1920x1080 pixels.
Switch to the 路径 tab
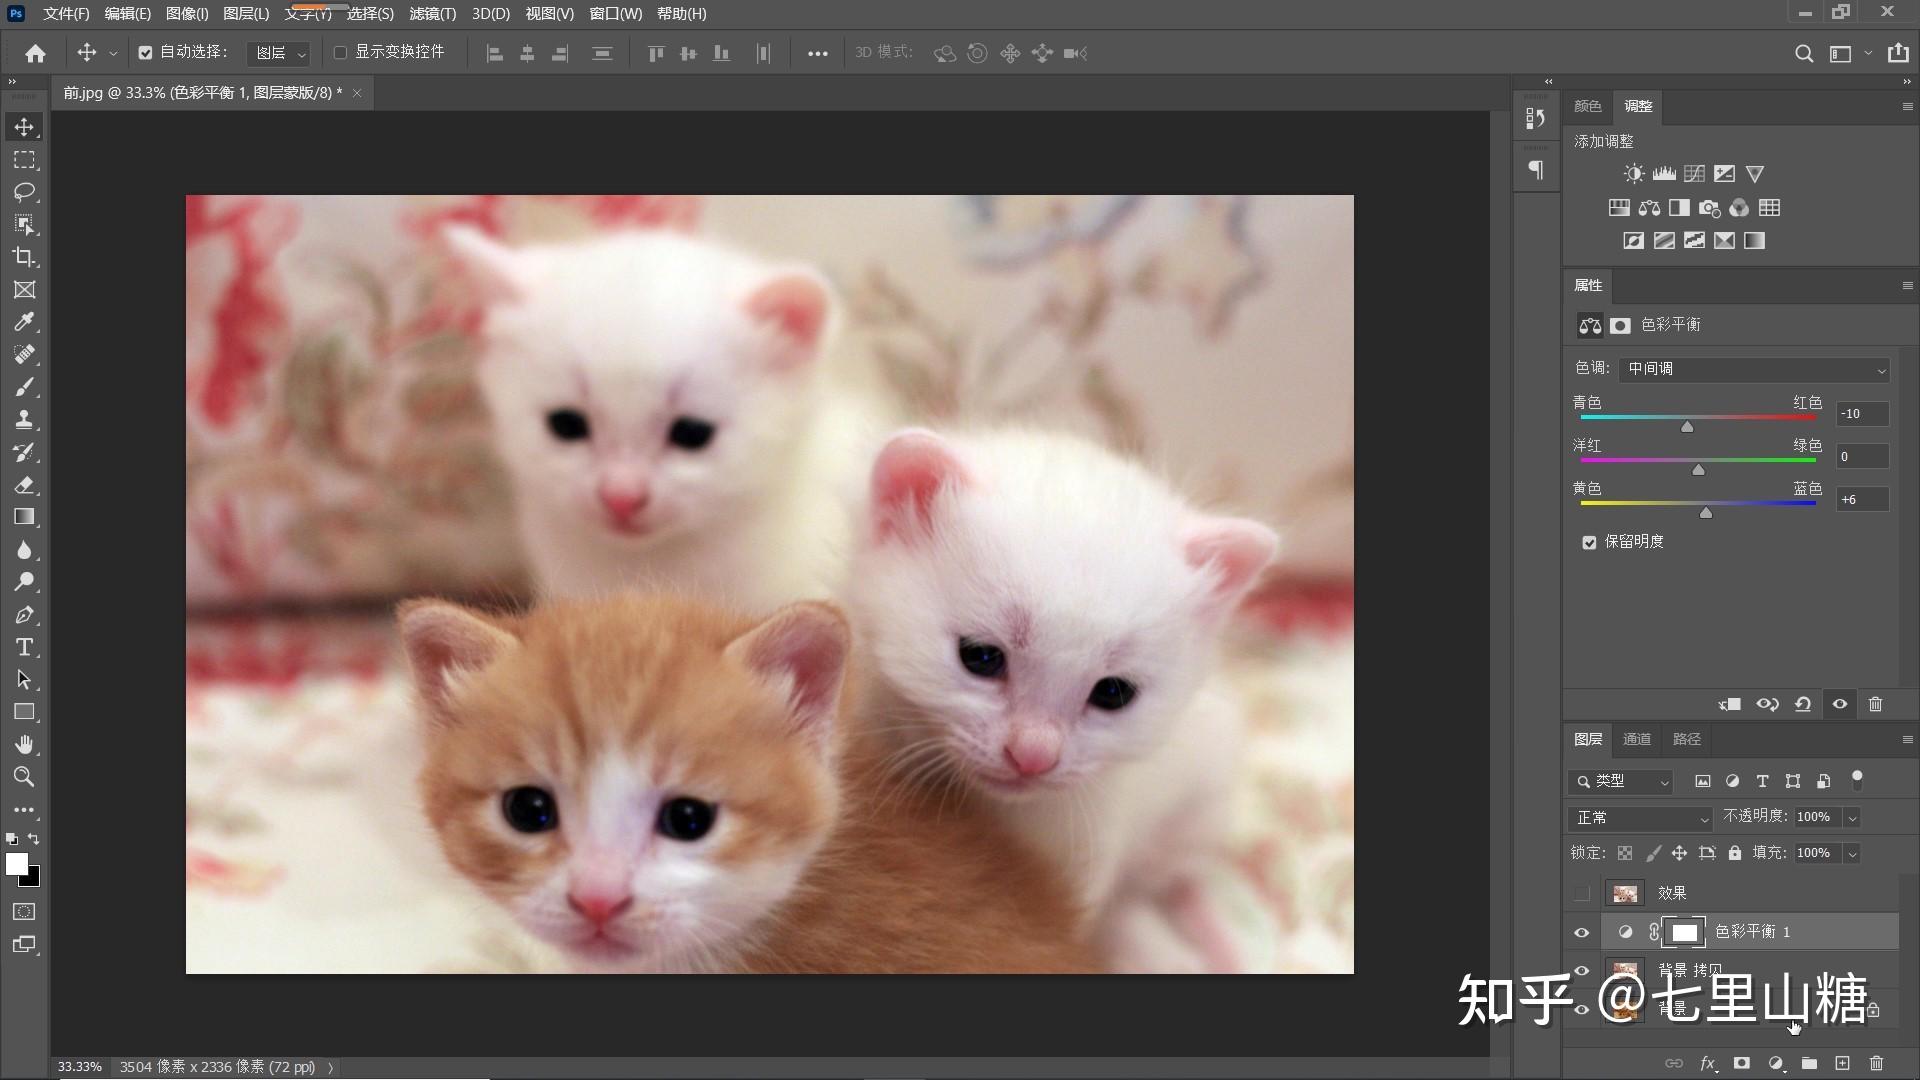pyautogui.click(x=1687, y=739)
